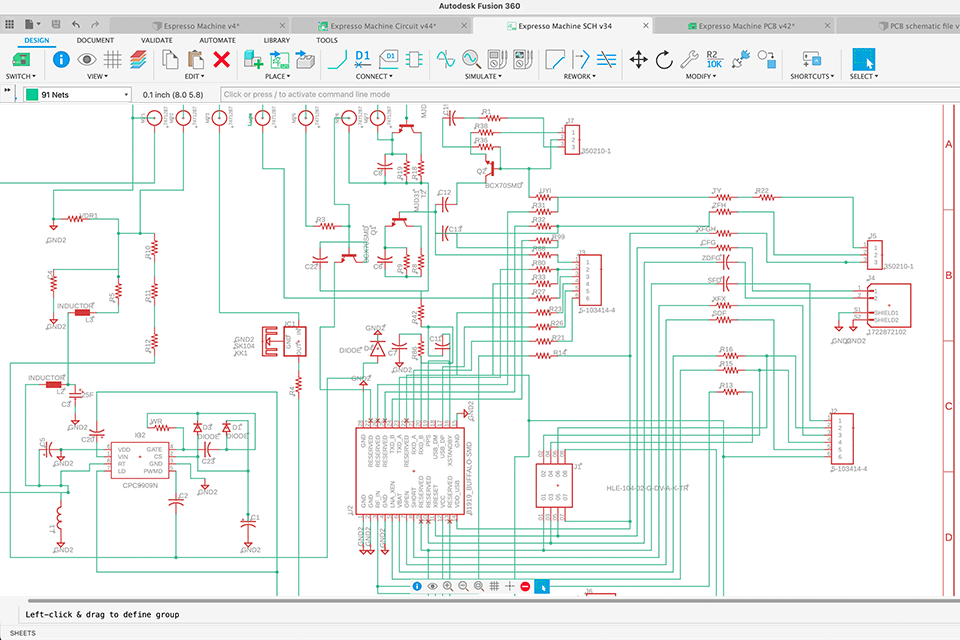The image size is (960, 640).
Task: Click the chip-shaped icon in Connect group
Action: pos(414,59)
